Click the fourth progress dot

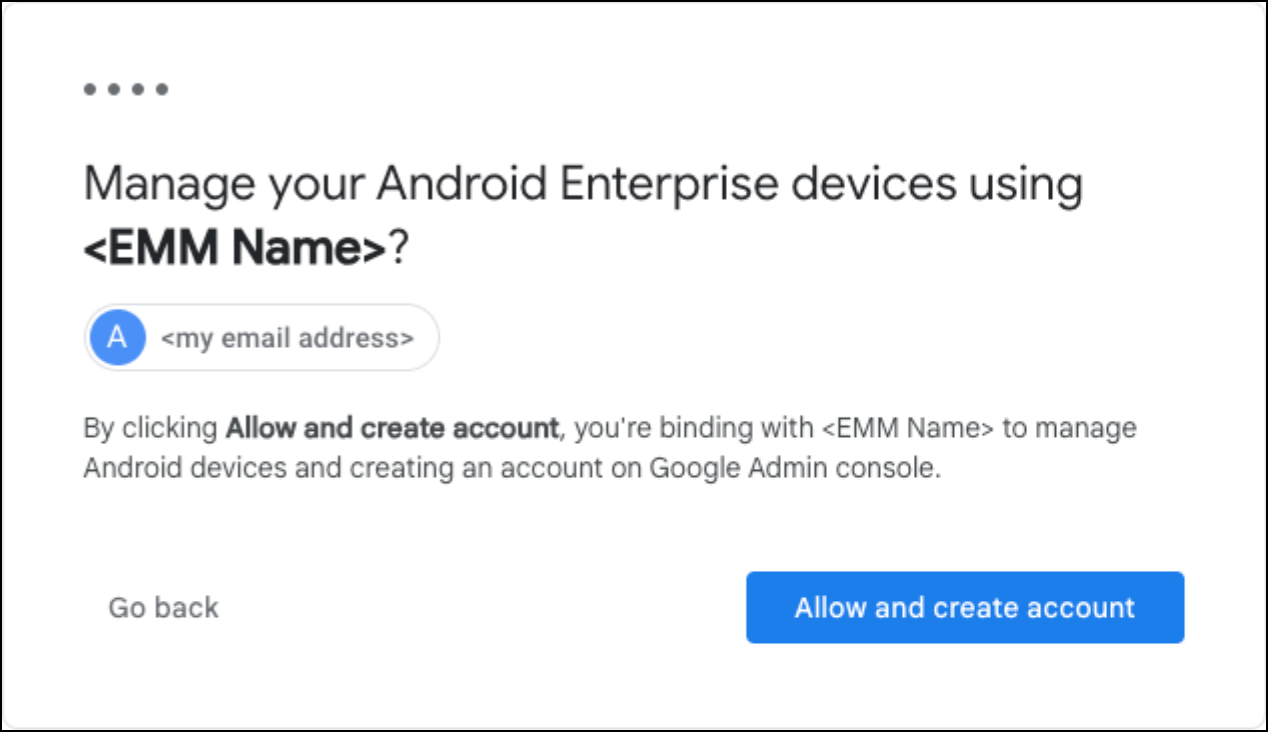162,90
